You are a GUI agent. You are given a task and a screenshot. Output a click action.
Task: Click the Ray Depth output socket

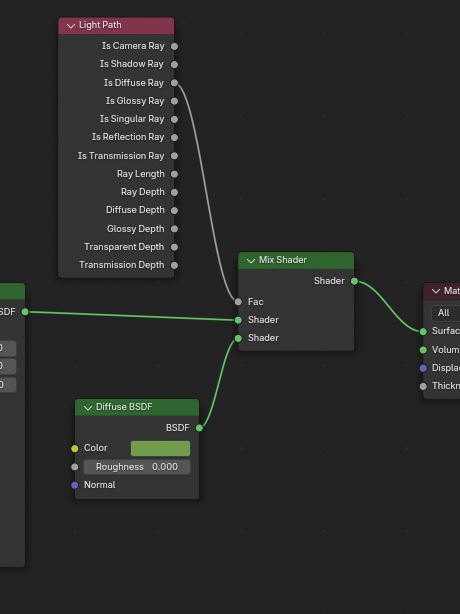click(x=175, y=192)
